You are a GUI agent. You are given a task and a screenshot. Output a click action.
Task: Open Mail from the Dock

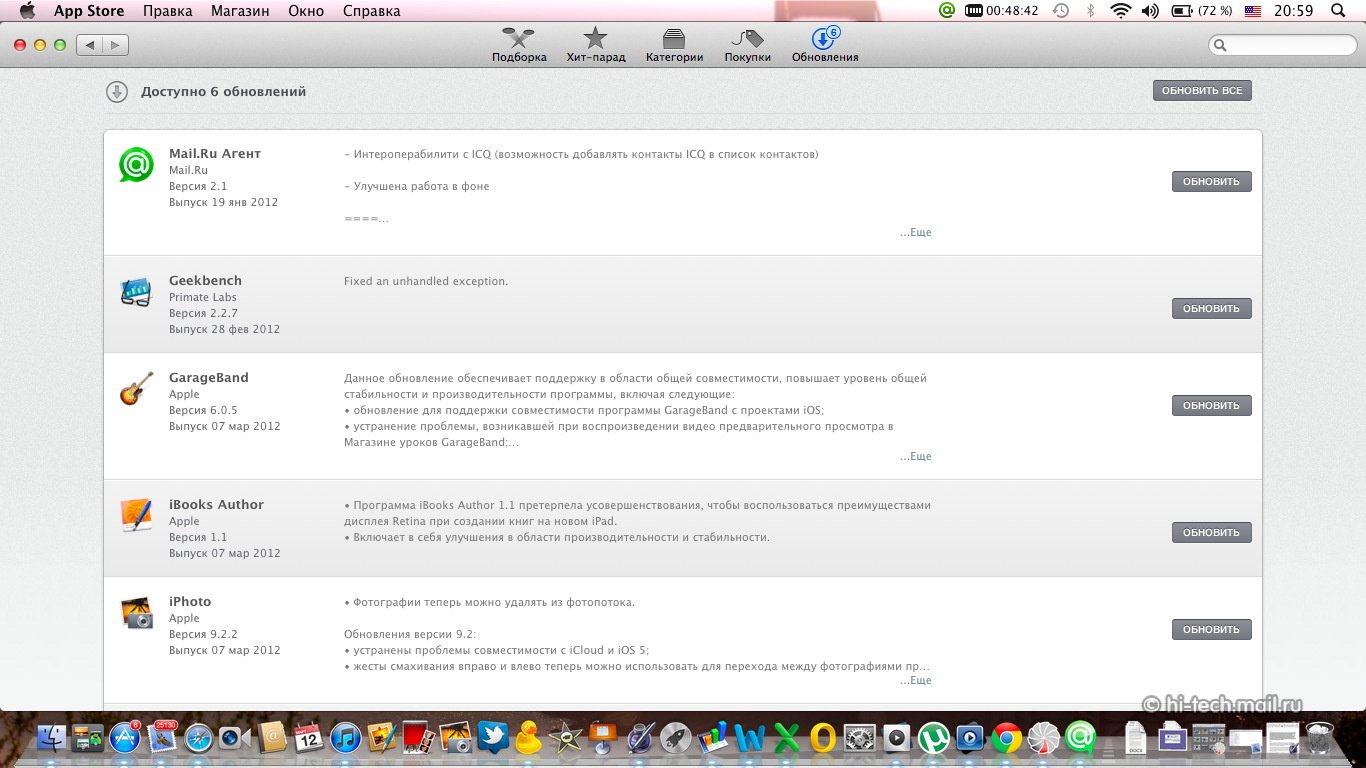pos(162,738)
